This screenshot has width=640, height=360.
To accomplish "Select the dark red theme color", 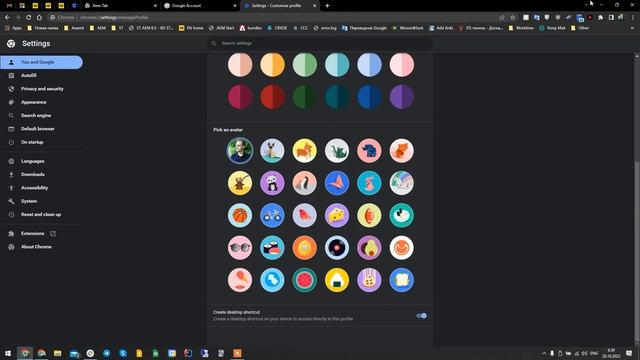I will [x=272, y=97].
